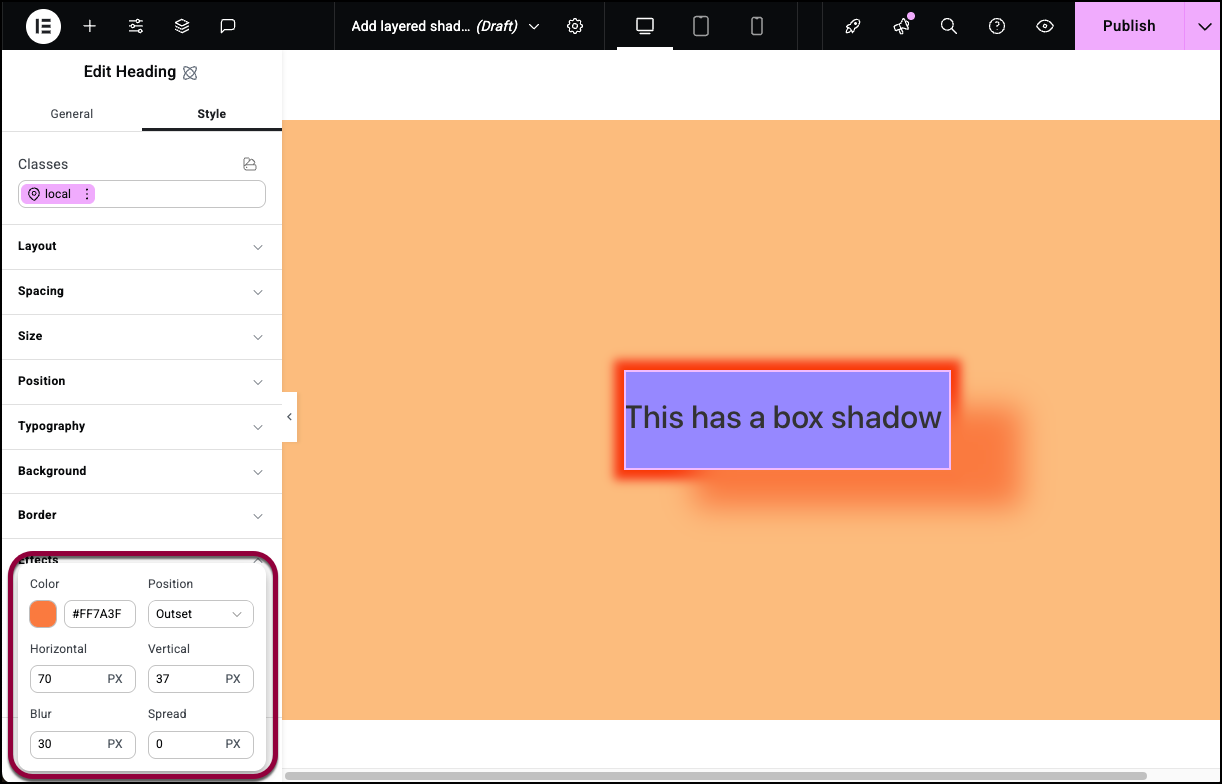Switch to desktop device view
The height and width of the screenshot is (784, 1222).
pos(645,26)
